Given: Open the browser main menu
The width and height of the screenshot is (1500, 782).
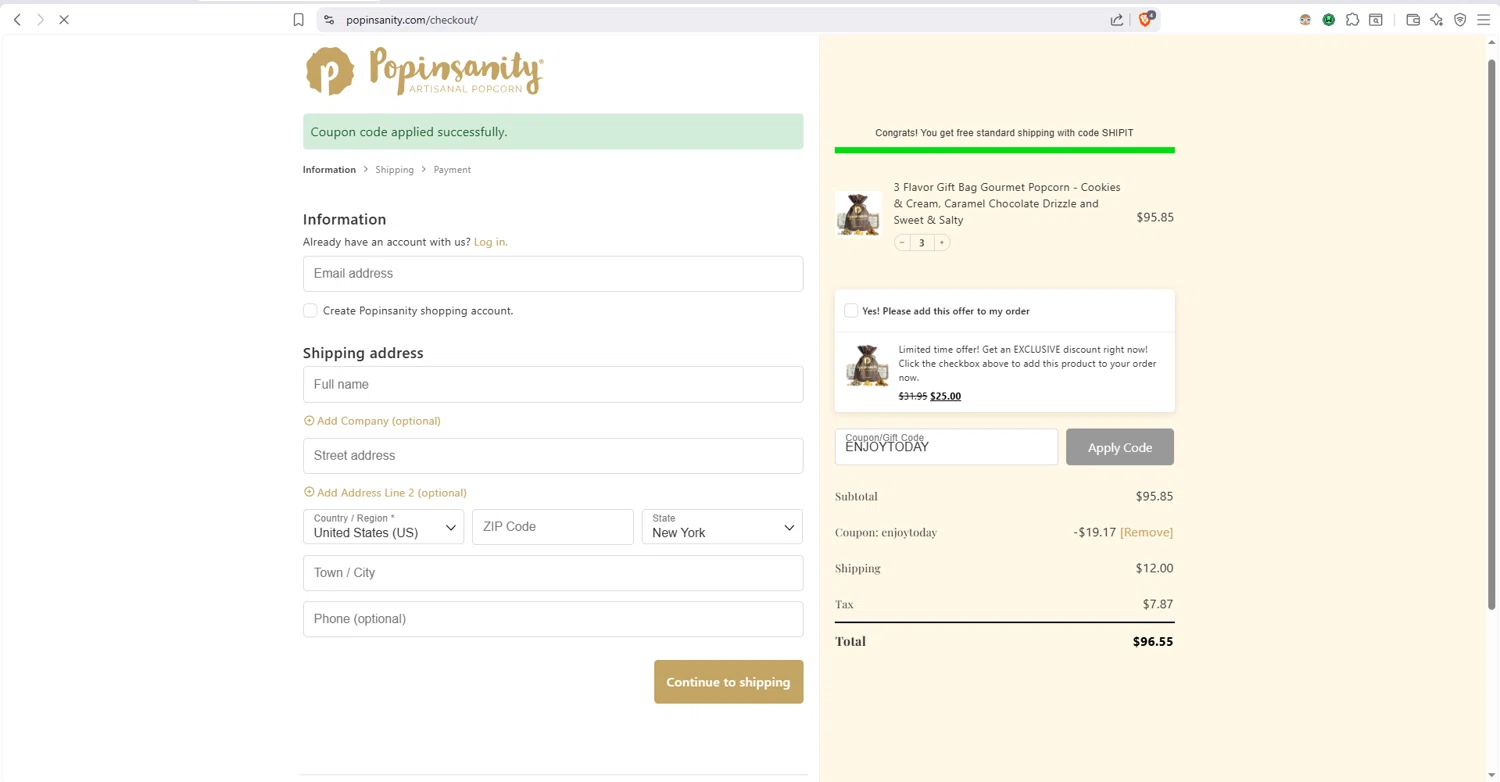Looking at the screenshot, I should 1484,19.
